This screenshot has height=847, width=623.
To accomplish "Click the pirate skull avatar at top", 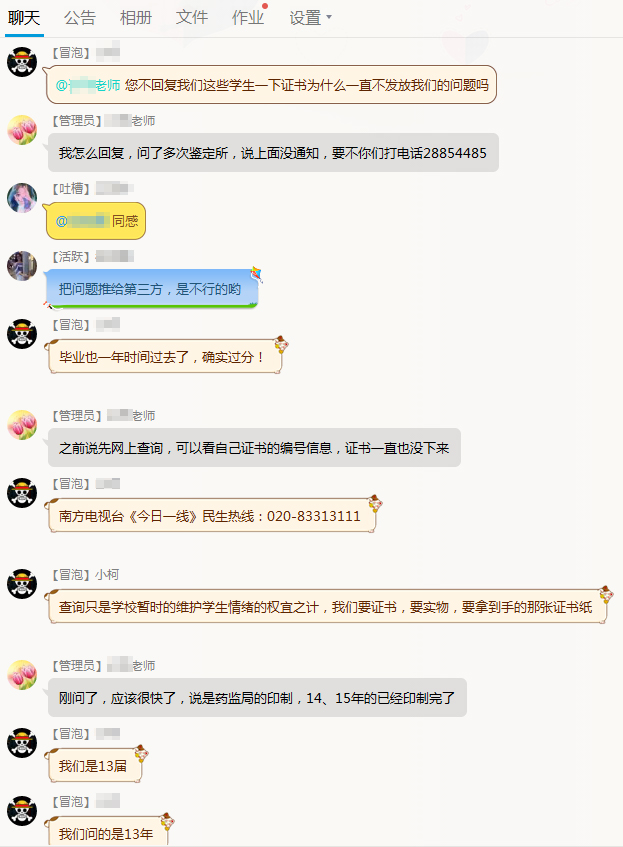I will coord(22,62).
